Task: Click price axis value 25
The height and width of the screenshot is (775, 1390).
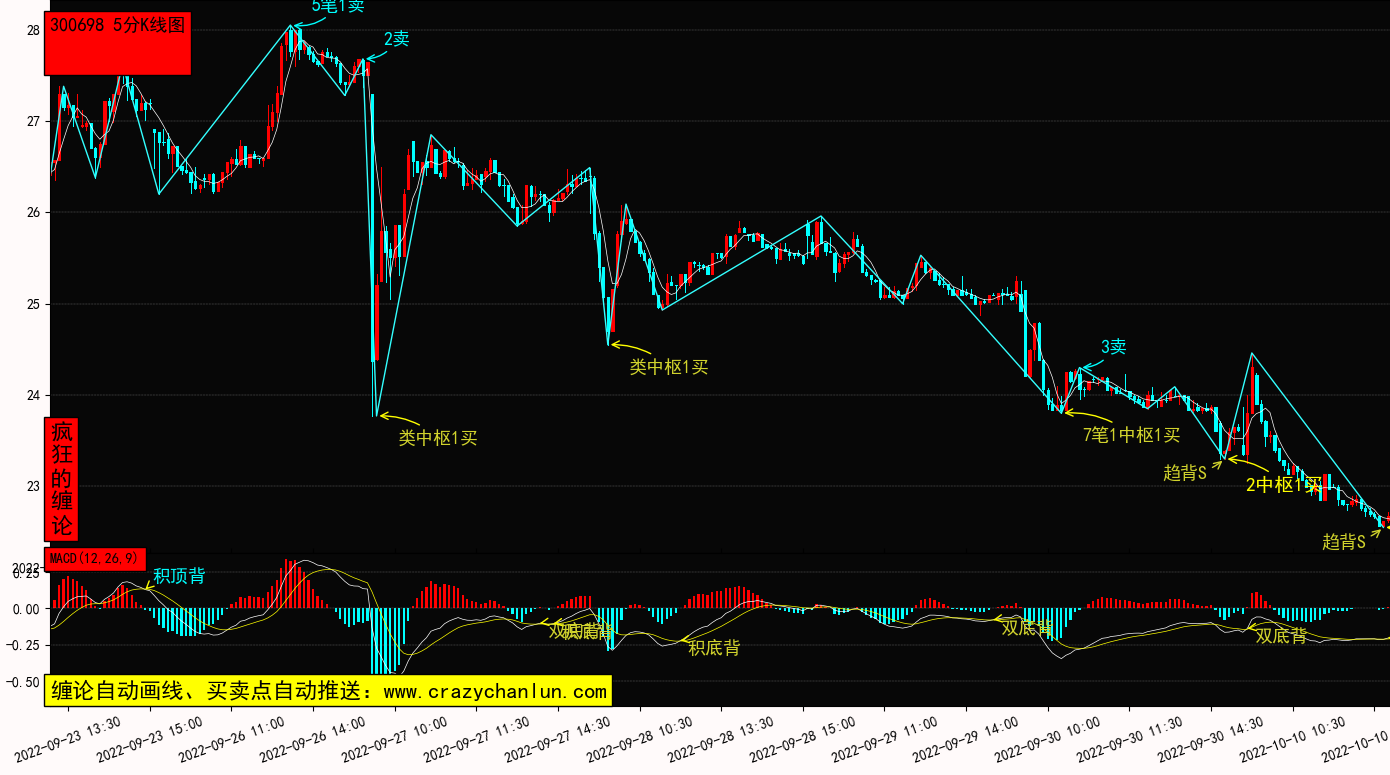Action: (x=33, y=304)
